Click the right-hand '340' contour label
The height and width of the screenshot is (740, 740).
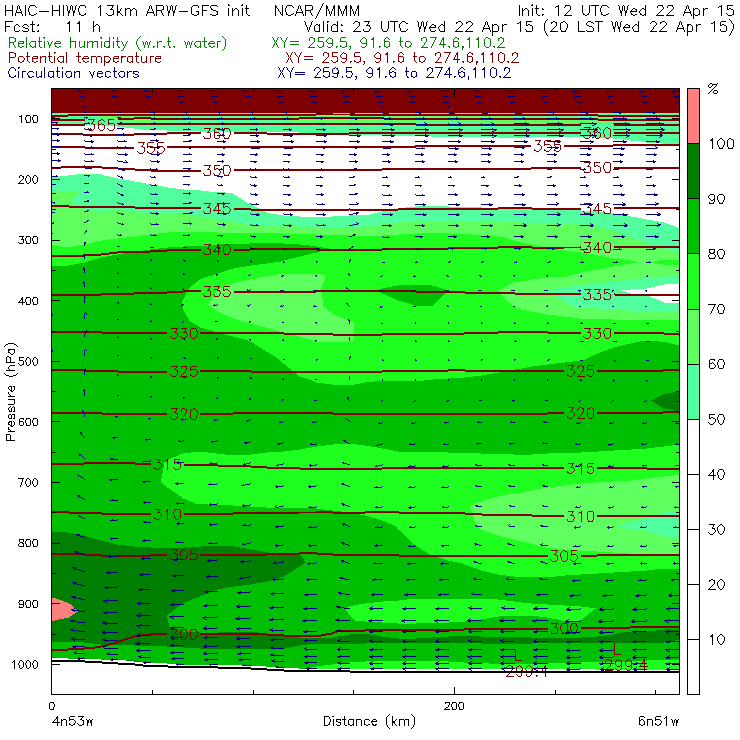point(597,247)
